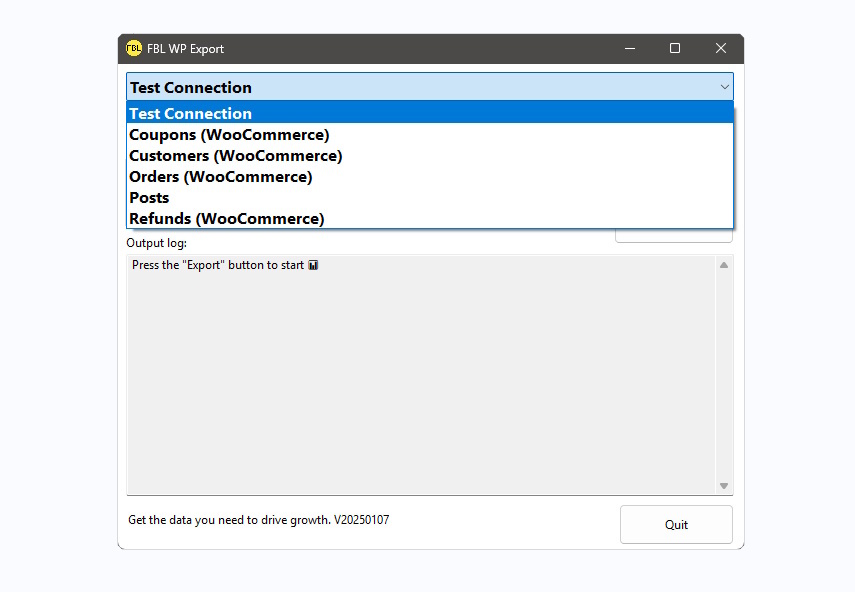This screenshot has width=855, height=592.
Task: Close the FBL WP Export window
Action: [720, 48]
